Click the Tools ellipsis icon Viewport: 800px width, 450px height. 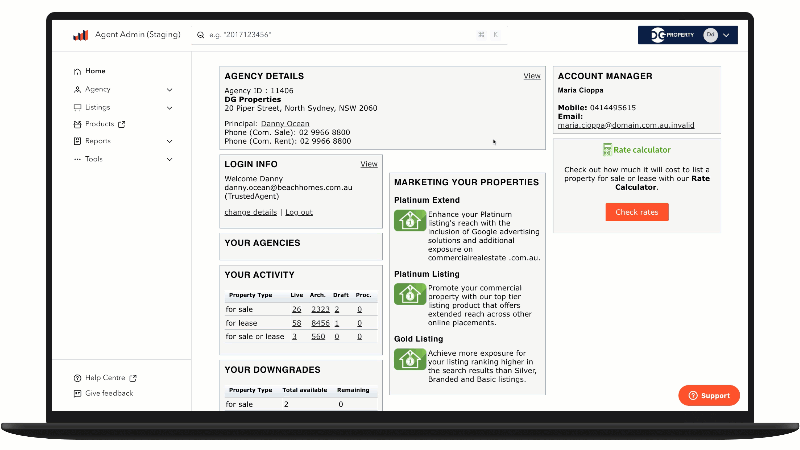78,159
